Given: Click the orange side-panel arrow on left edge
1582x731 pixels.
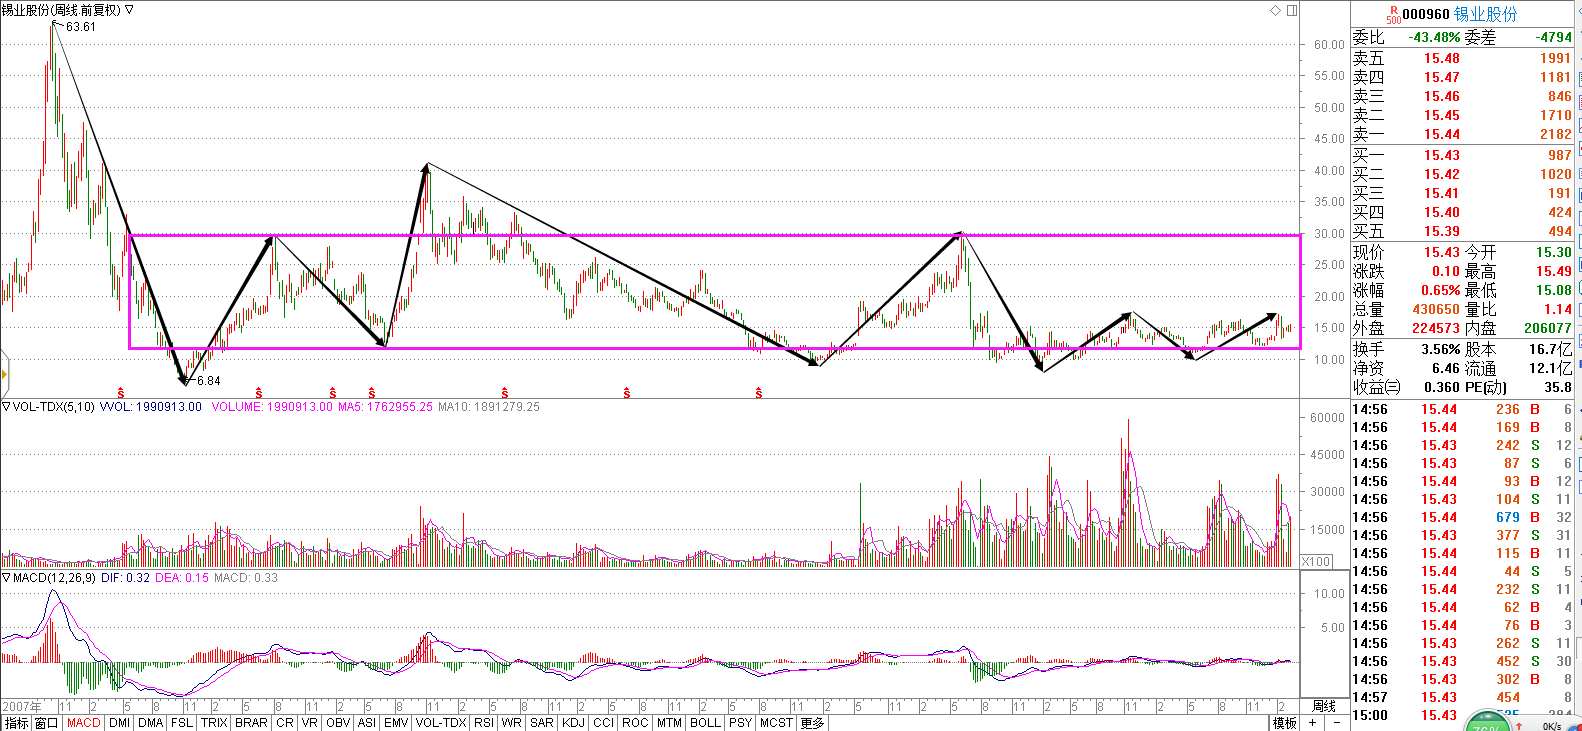Looking at the screenshot, I should 4,375.
